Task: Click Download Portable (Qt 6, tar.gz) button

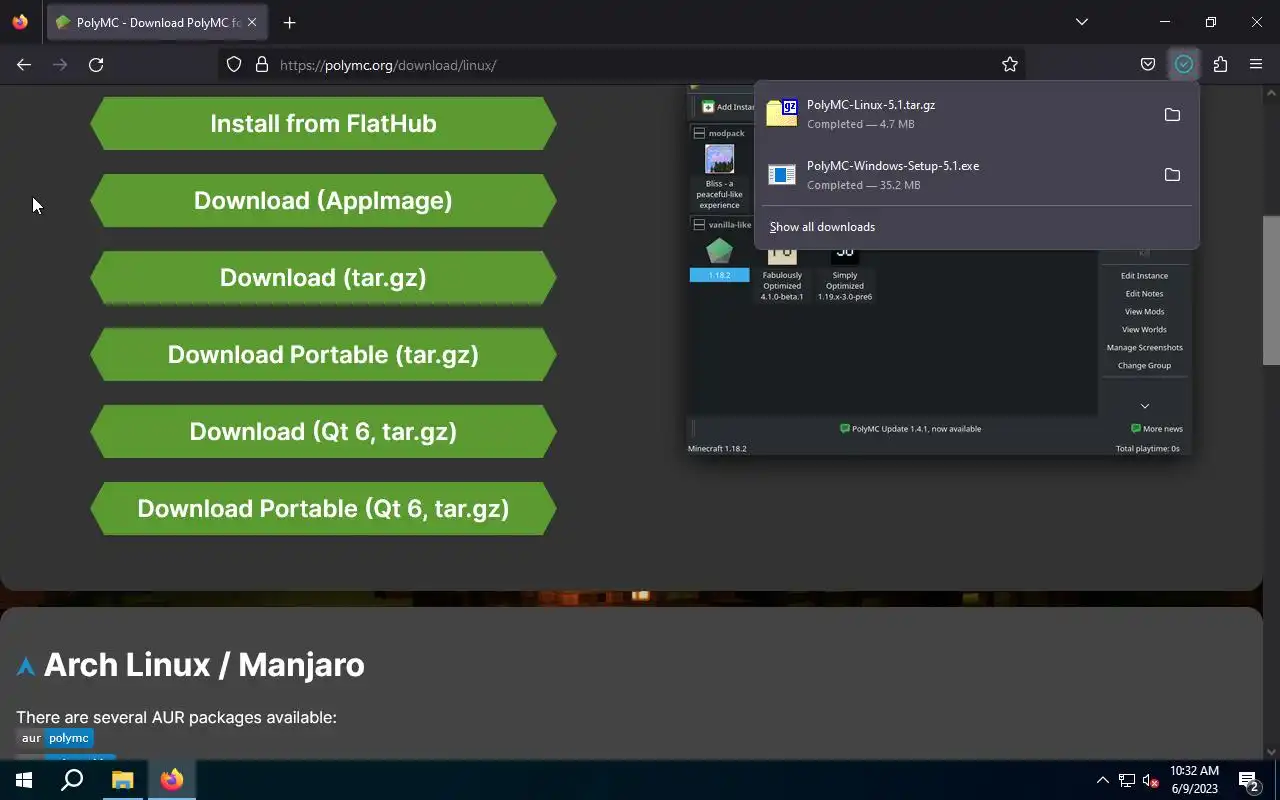Action: 323,508
